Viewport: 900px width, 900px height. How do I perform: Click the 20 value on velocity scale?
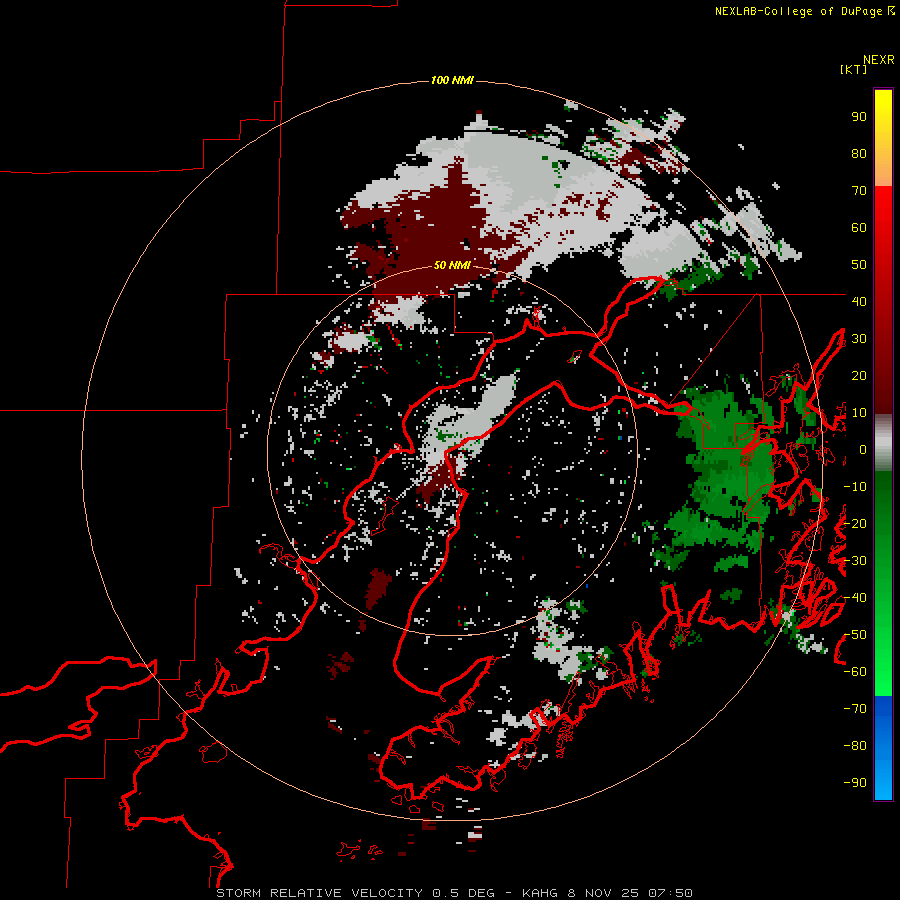pyautogui.click(x=859, y=375)
